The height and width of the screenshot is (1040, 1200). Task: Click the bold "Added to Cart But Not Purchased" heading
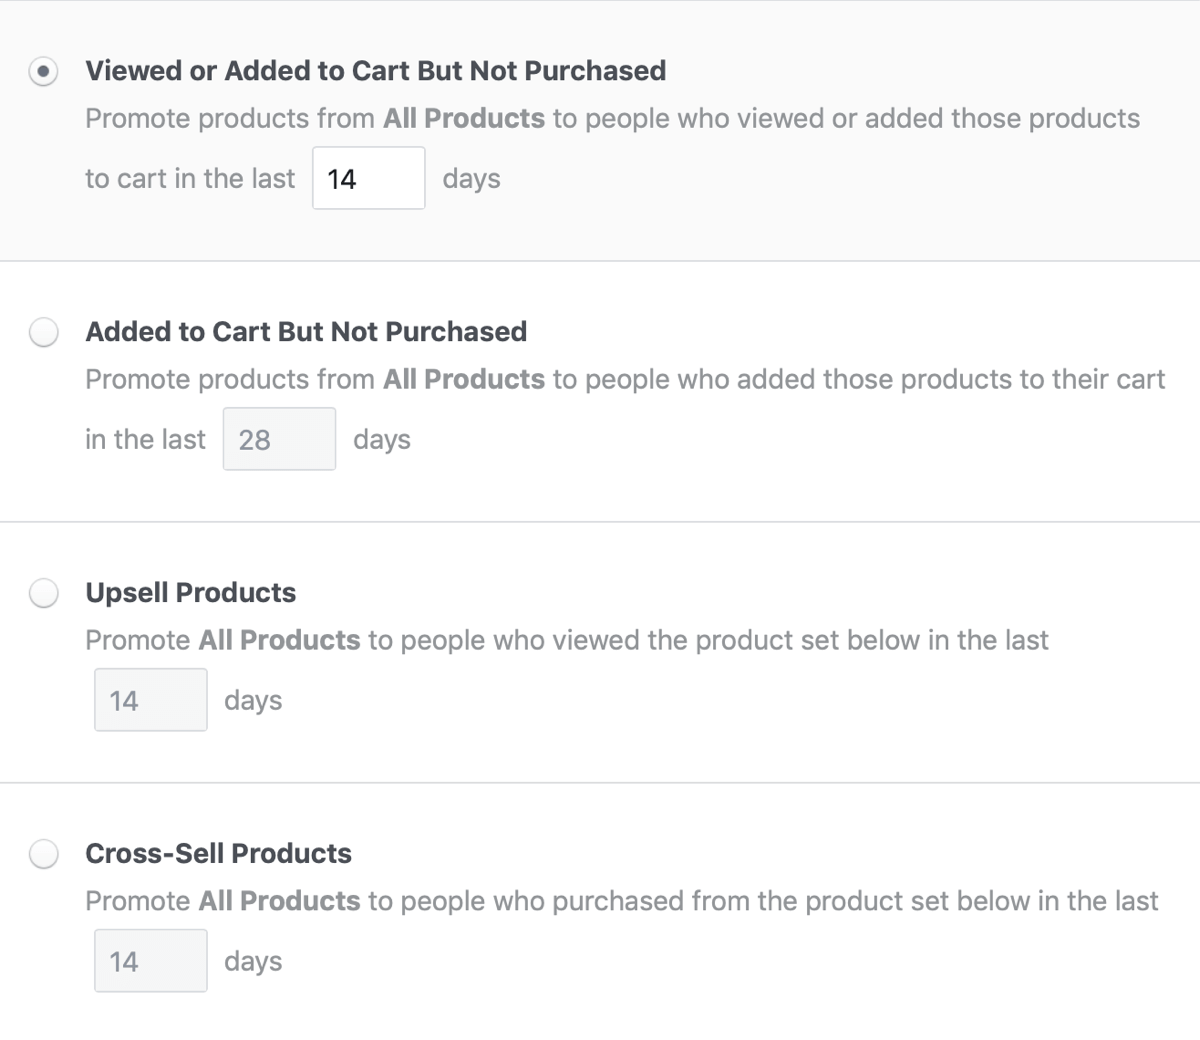point(306,332)
